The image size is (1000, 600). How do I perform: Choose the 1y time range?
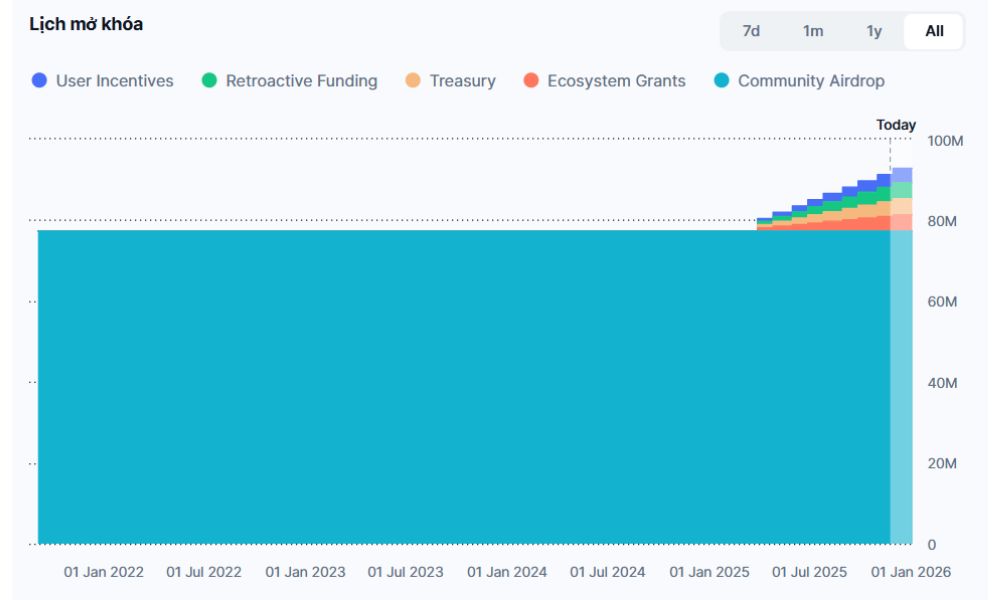pos(874,31)
